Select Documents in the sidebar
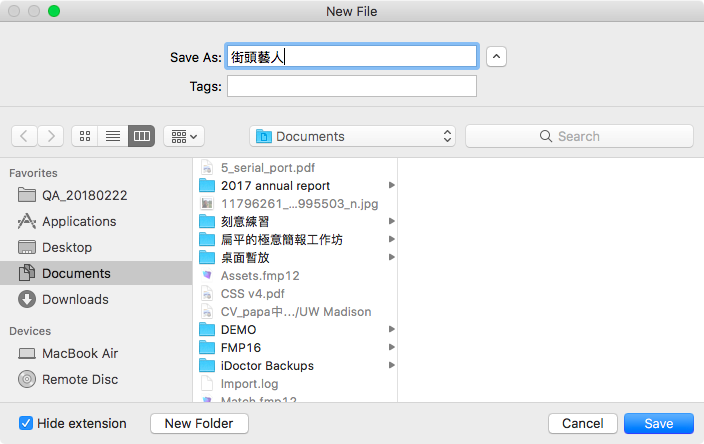This screenshot has height=444, width=704. (x=96, y=273)
